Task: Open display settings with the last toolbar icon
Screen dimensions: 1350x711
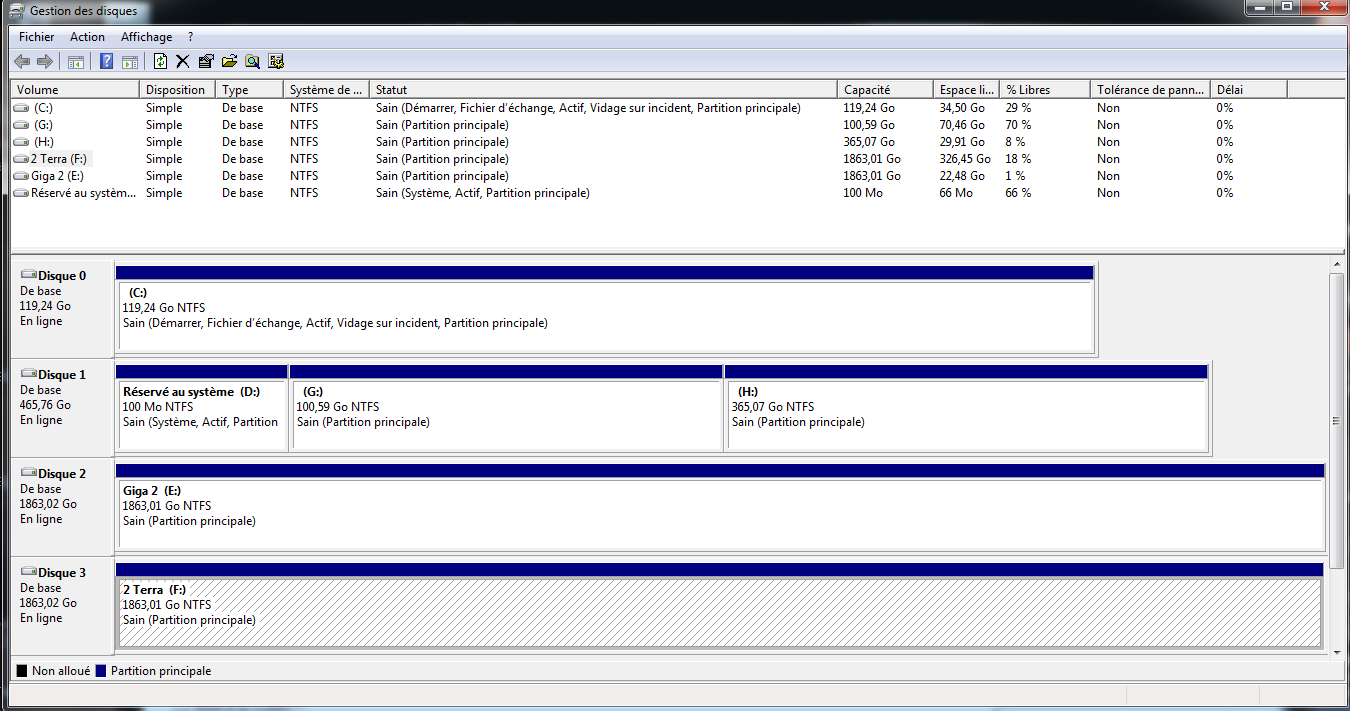Action: (276, 62)
